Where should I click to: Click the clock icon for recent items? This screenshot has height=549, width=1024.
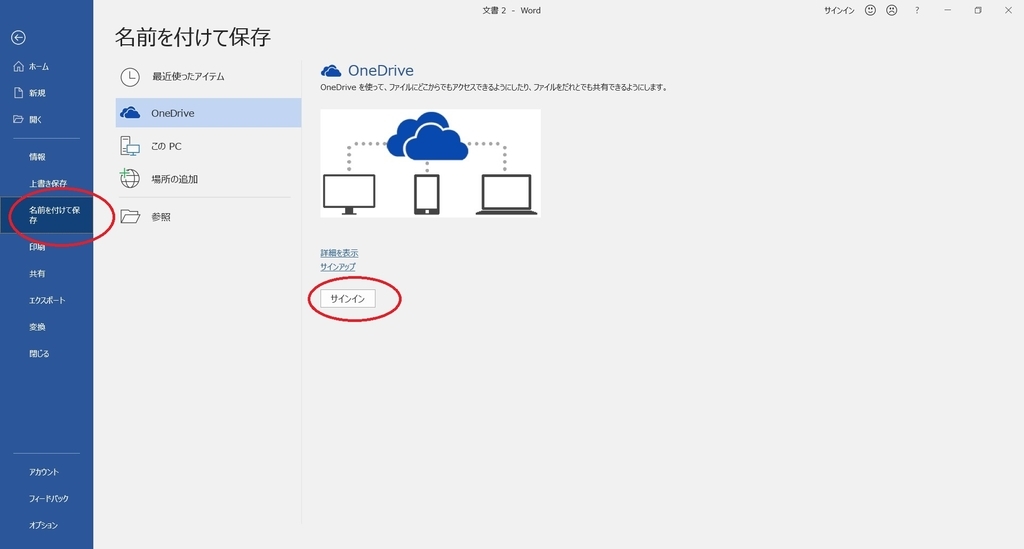point(130,77)
